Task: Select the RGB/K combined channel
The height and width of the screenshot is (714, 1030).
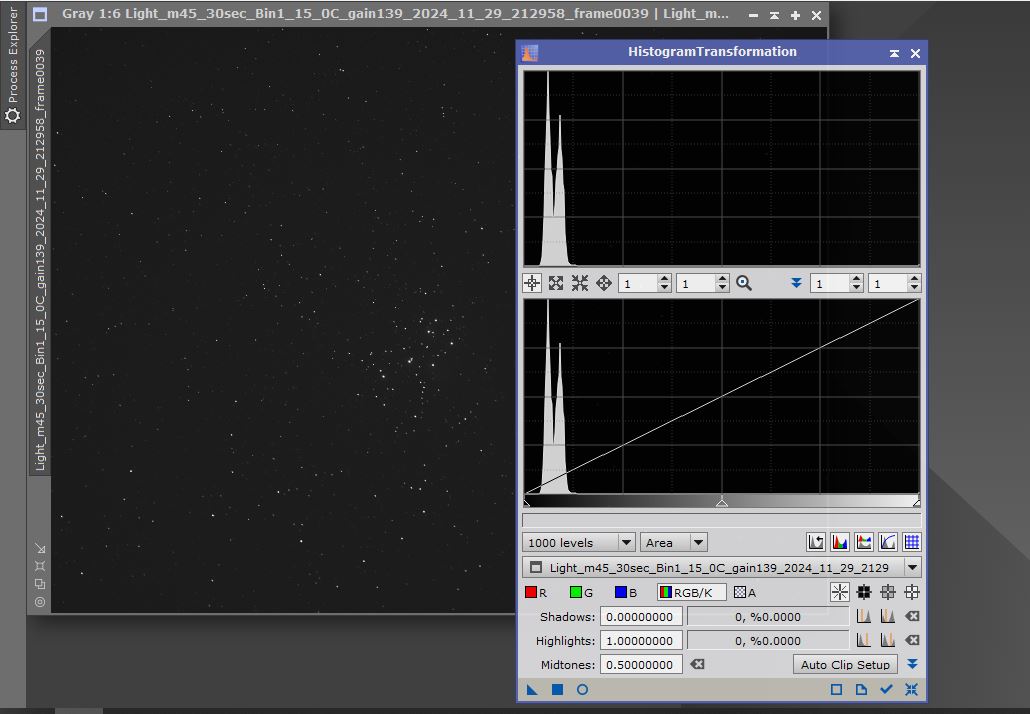Action: click(692, 592)
